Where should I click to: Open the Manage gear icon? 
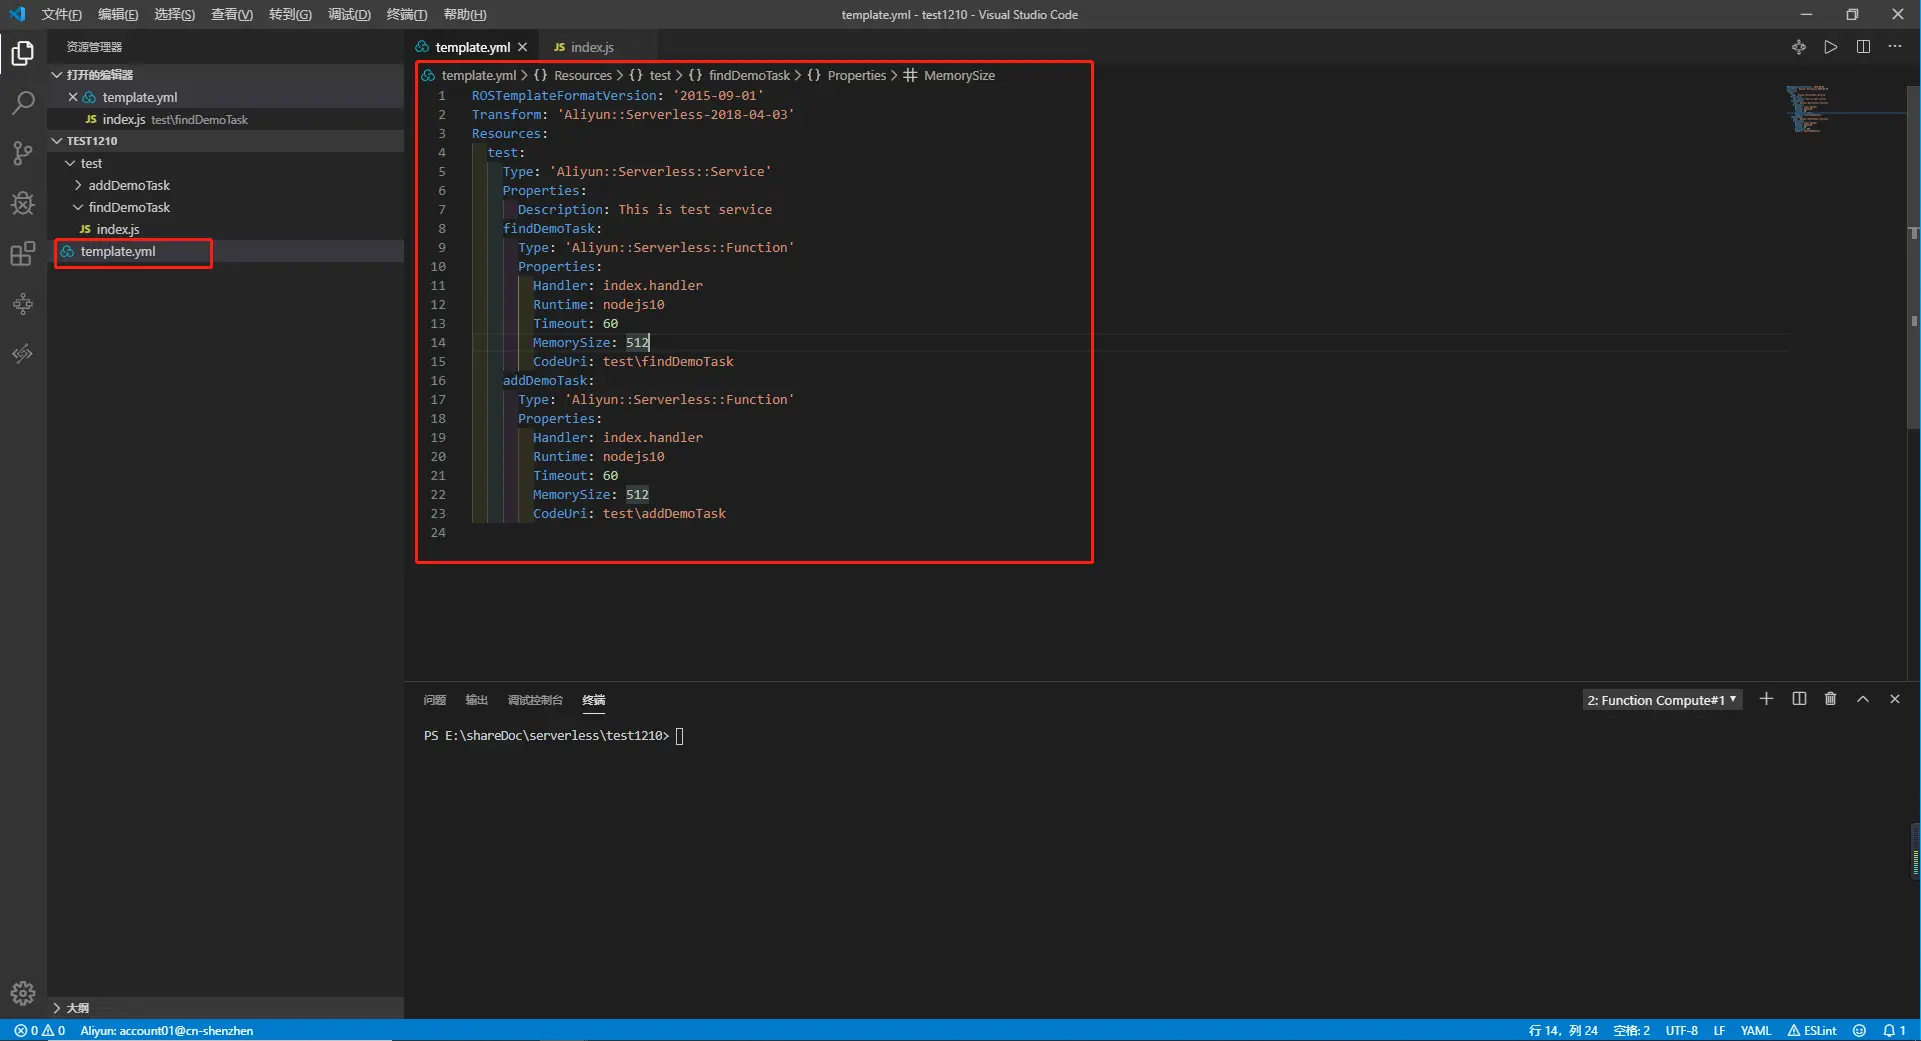[x=23, y=993]
